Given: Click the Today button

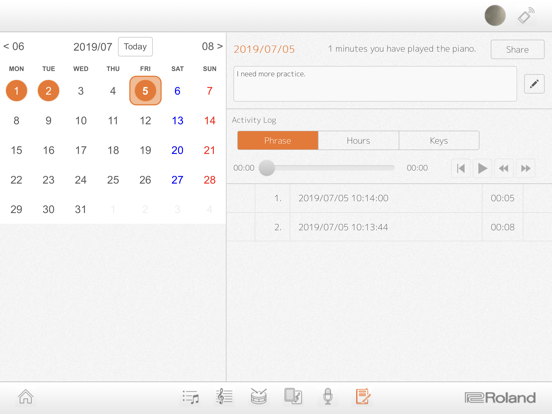Looking at the screenshot, I should pyautogui.click(x=136, y=46).
